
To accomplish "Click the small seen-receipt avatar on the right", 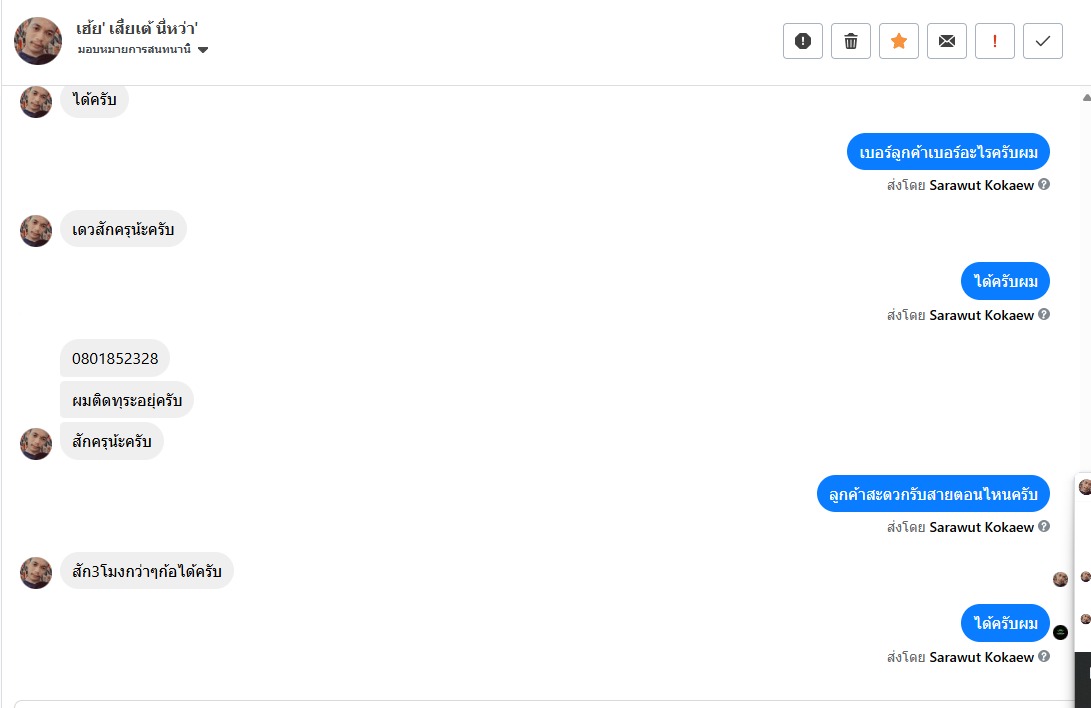I will point(1060,579).
